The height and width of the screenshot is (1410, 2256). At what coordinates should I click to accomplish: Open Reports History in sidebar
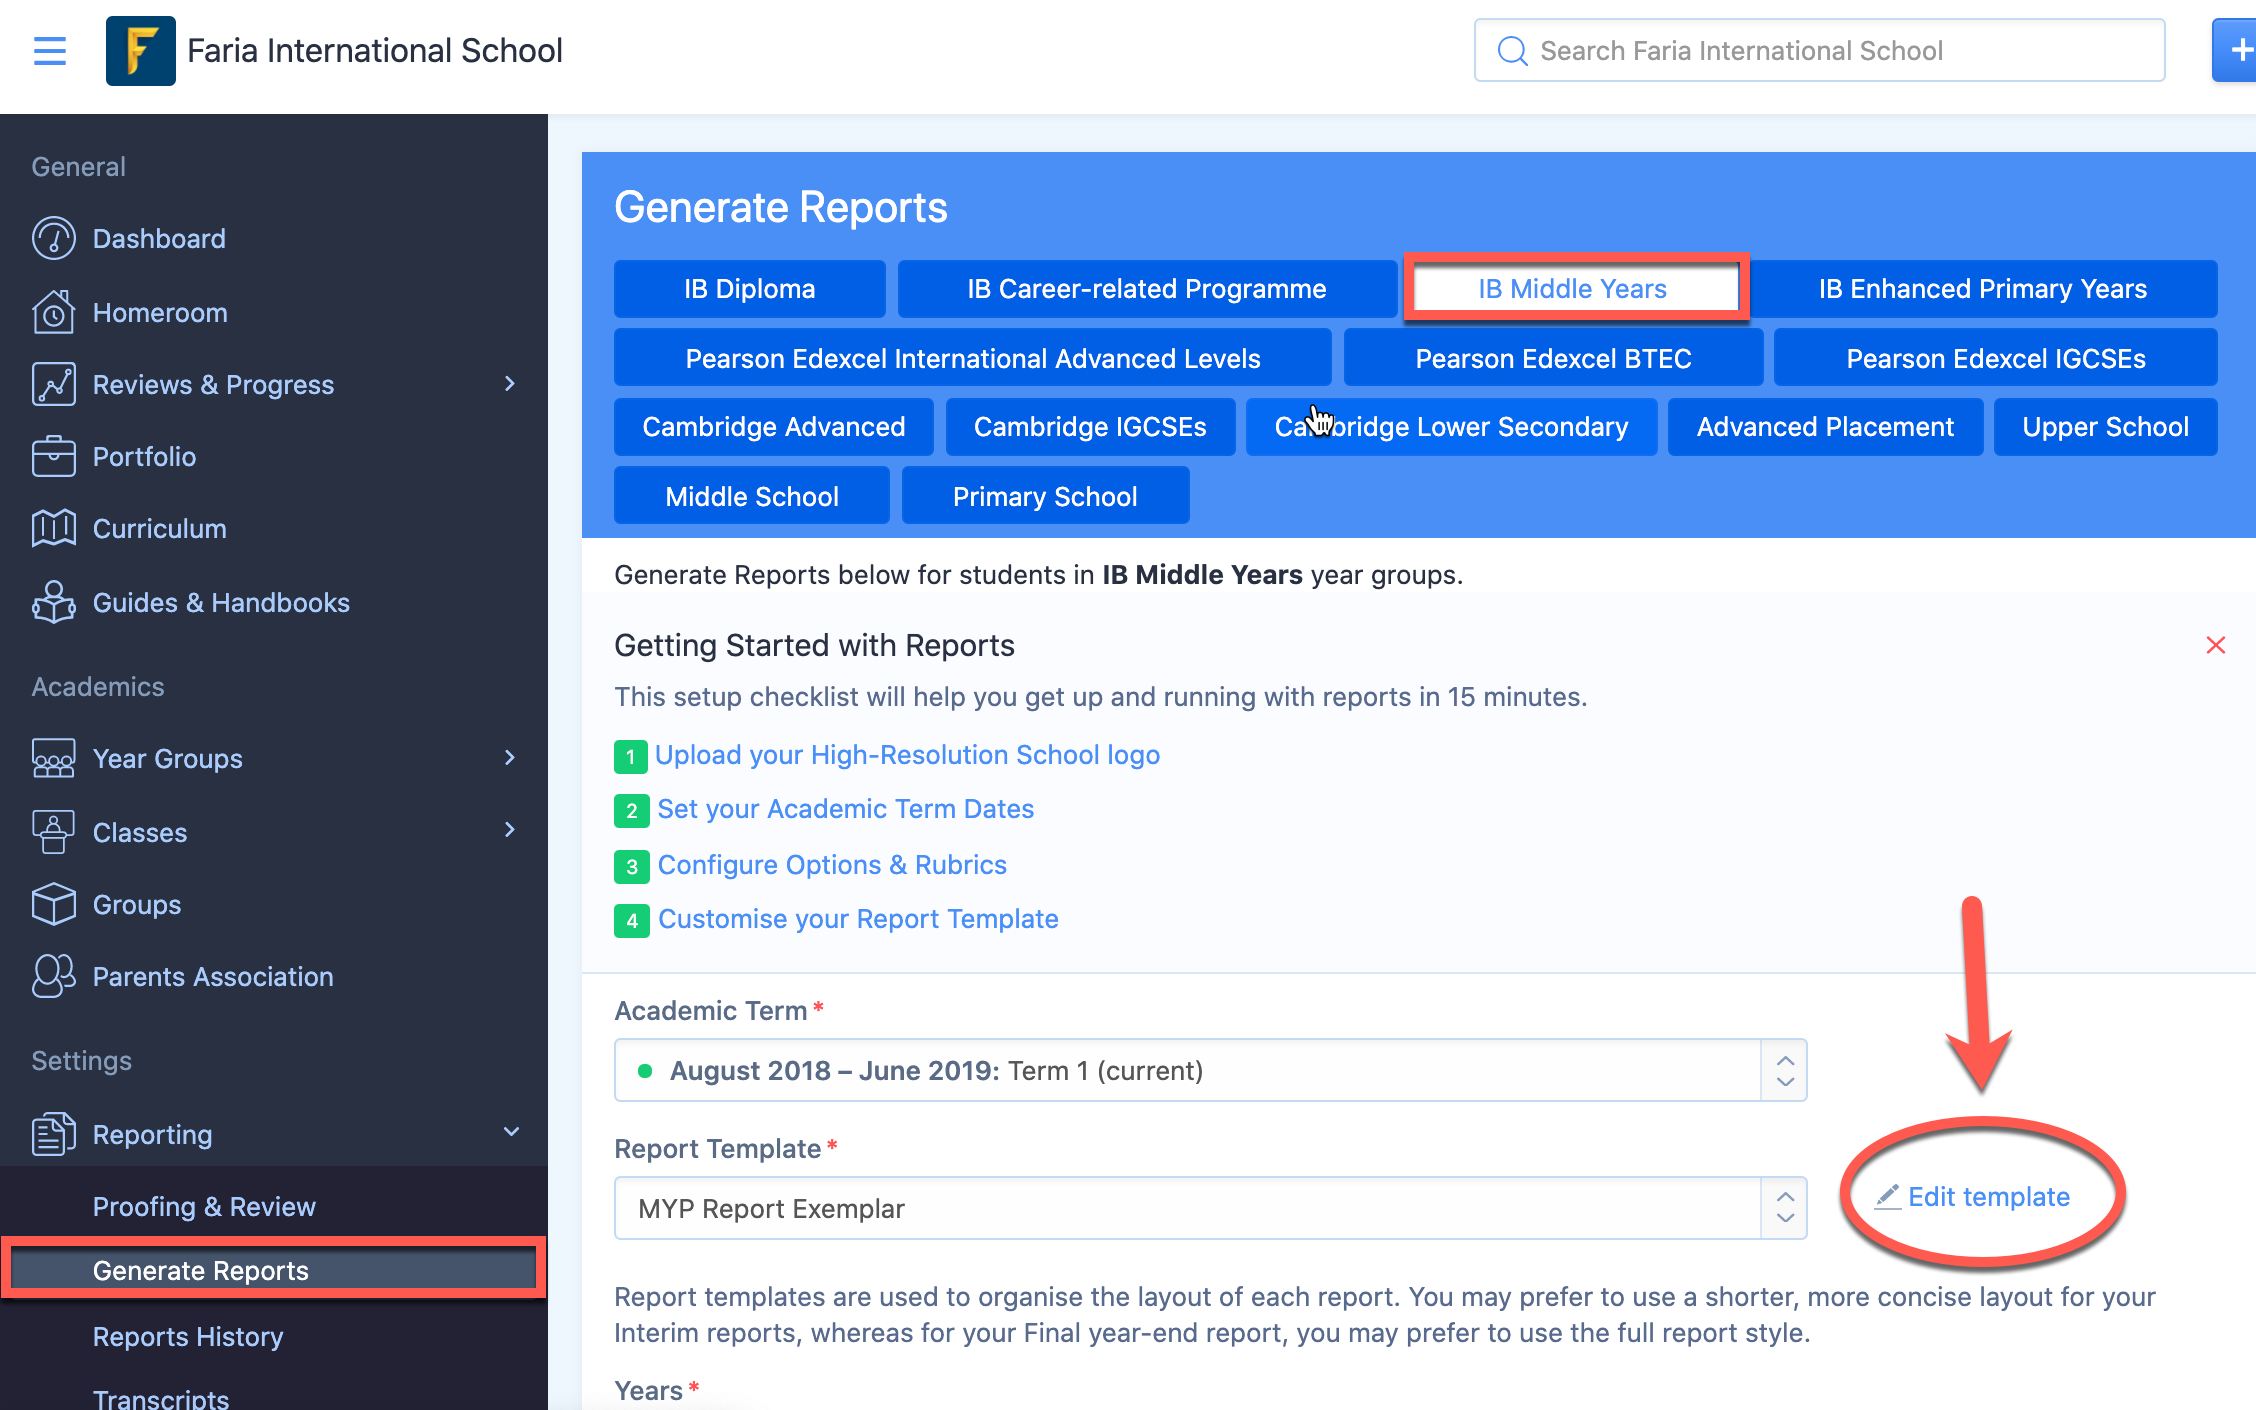coord(188,1336)
